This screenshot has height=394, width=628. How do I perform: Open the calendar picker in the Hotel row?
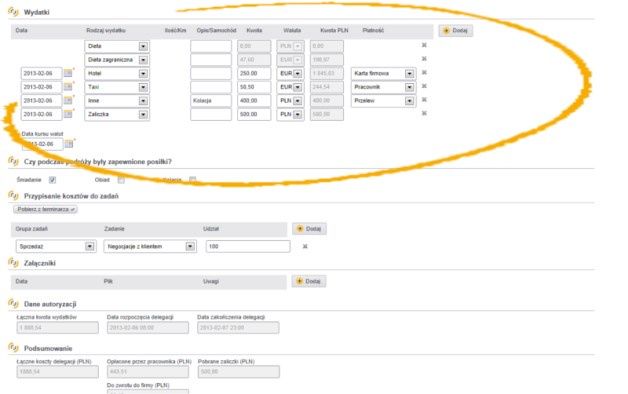click(x=68, y=73)
